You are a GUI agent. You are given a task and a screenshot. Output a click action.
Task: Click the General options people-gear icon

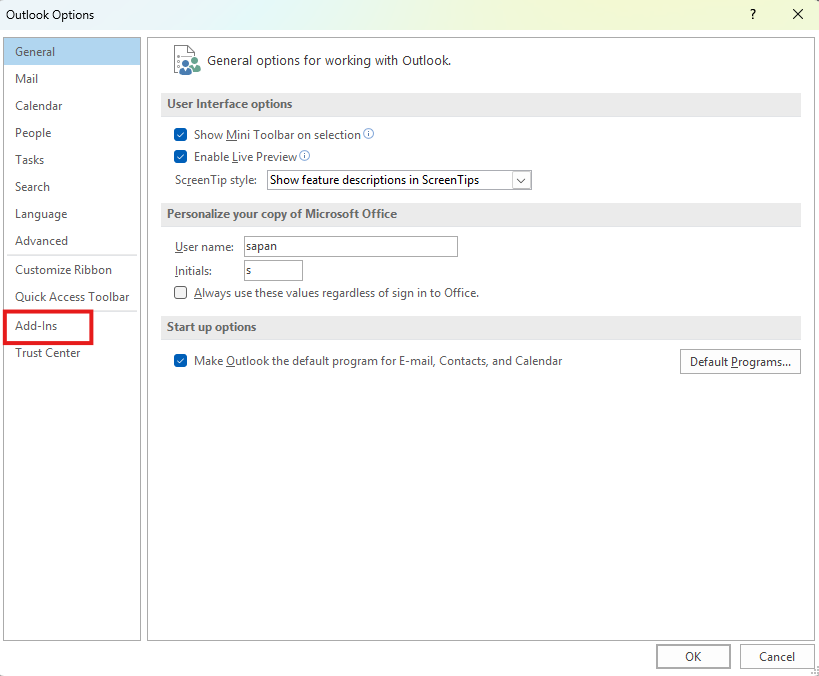click(x=186, y=60)
